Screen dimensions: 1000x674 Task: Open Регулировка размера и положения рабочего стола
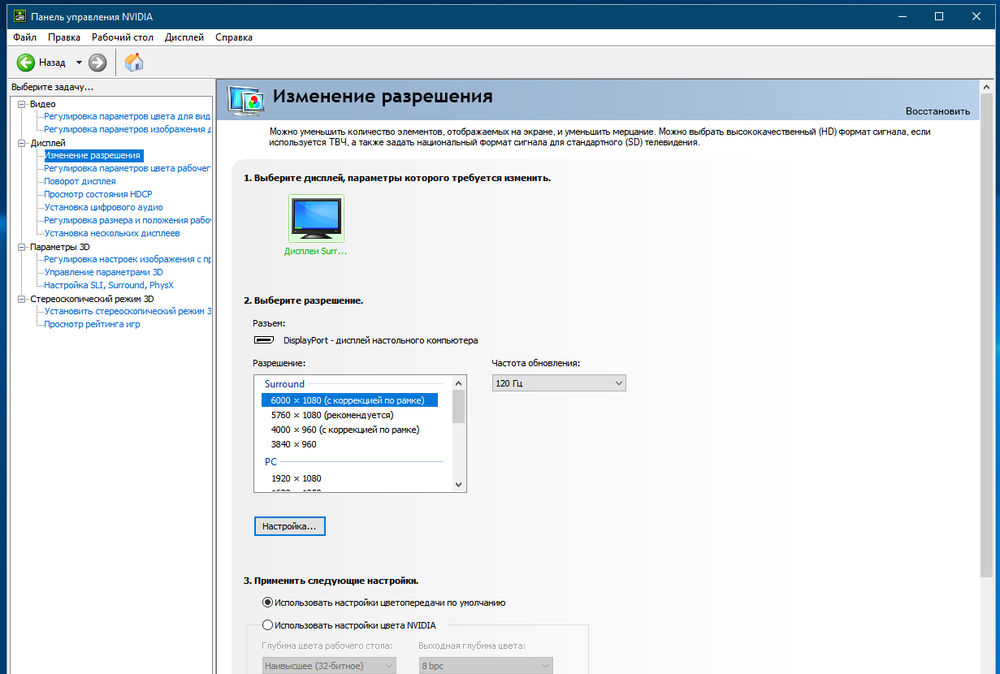pos(127,220)
